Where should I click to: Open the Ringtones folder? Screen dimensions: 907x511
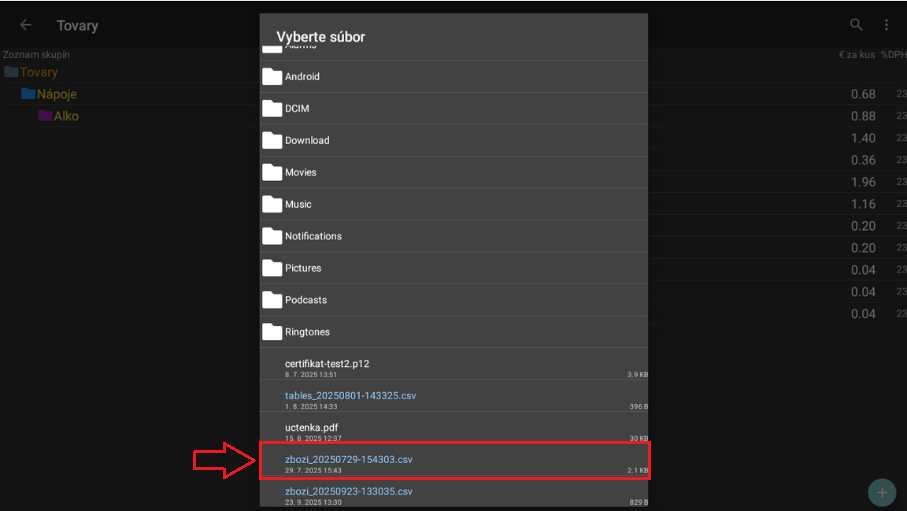point(307,333)
